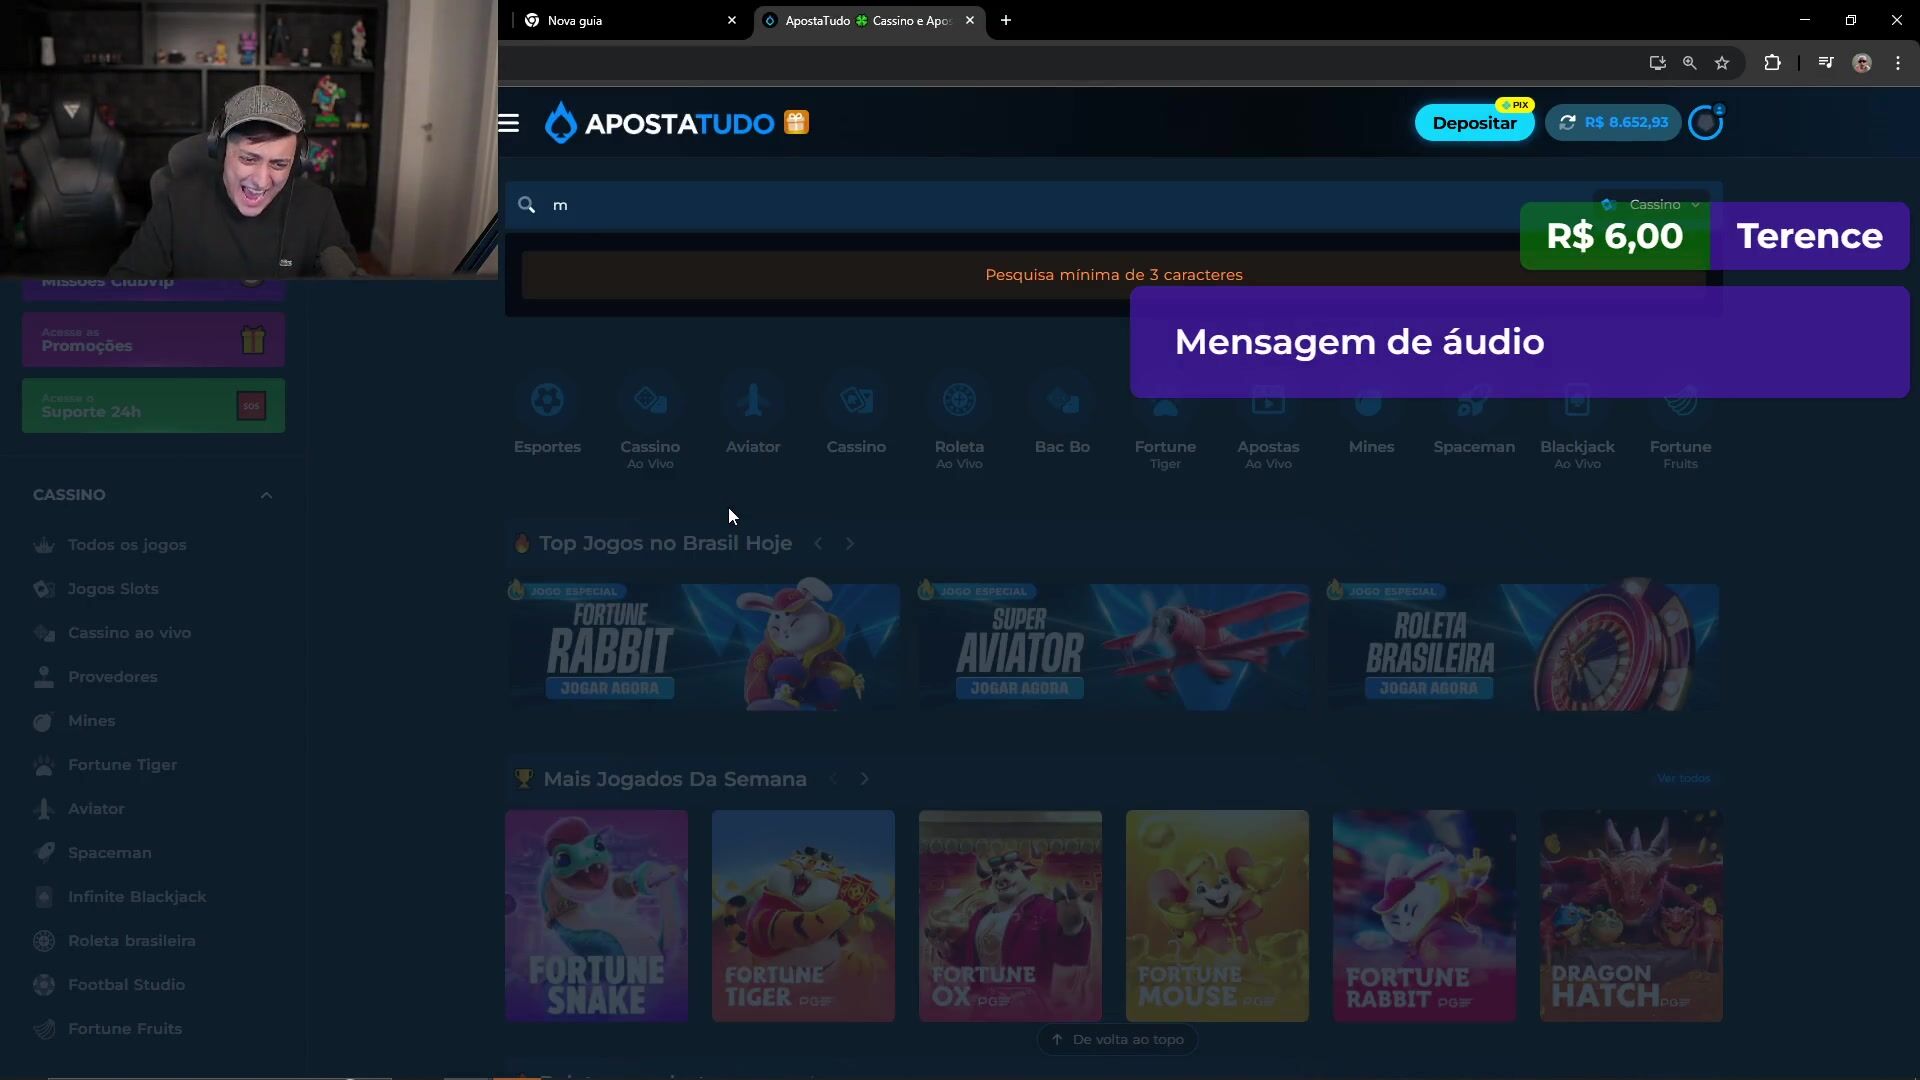Screen dimensions: 1920x1080
Task: Open the gift box bonus icon
Action: (796, 122)
